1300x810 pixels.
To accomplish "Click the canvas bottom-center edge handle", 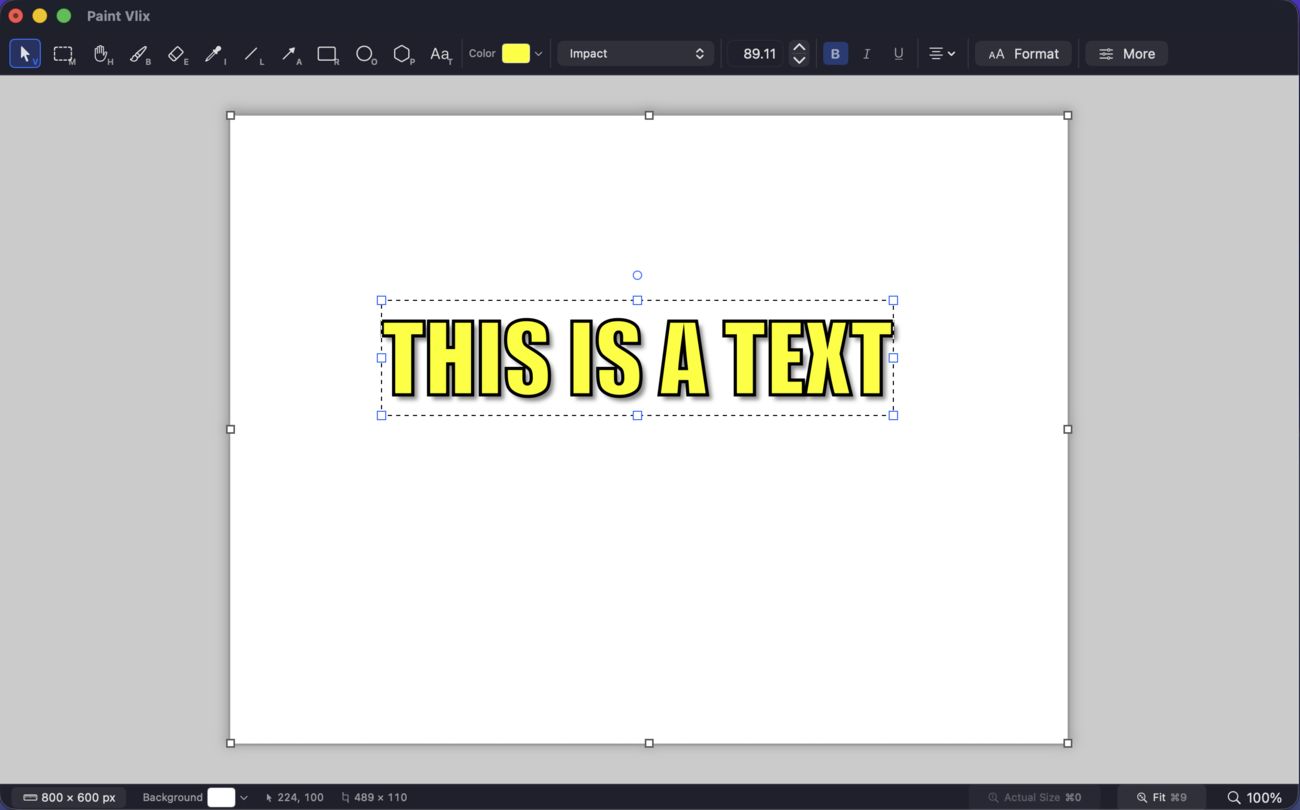I will tap(649, 743).
